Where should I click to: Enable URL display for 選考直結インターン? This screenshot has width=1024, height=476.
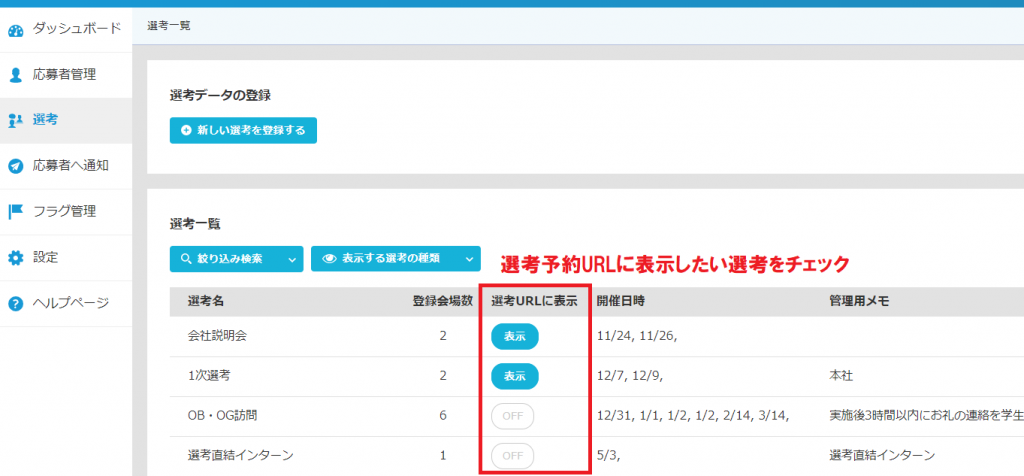coord(512,456)
